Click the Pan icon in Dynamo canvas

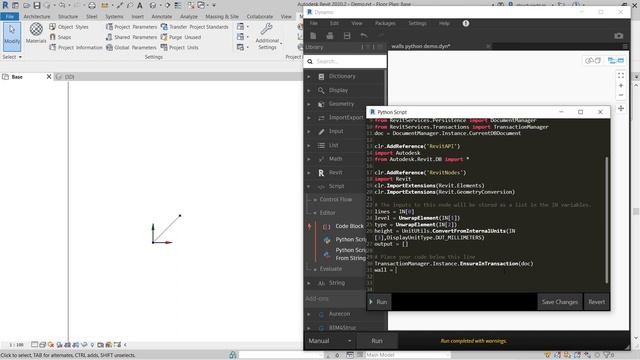621,108
